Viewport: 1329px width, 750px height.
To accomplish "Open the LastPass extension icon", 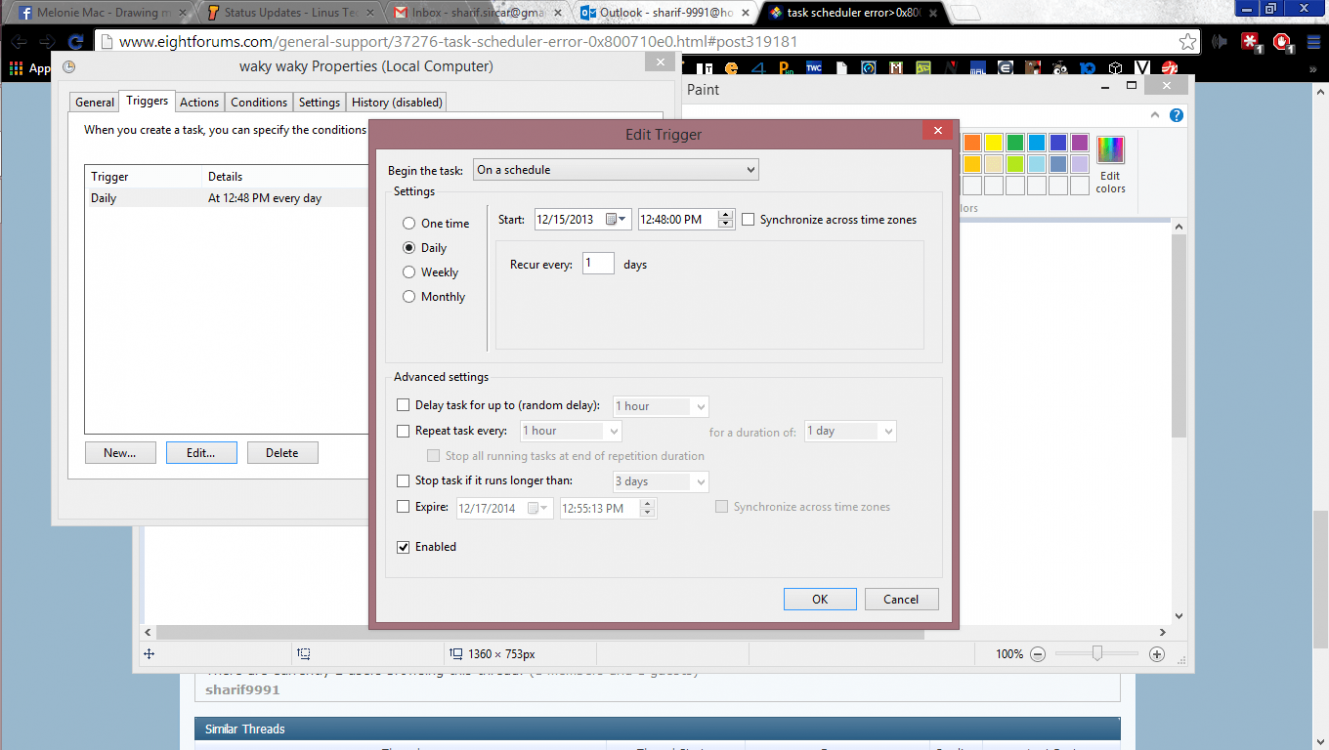I will coord(1251,42).
